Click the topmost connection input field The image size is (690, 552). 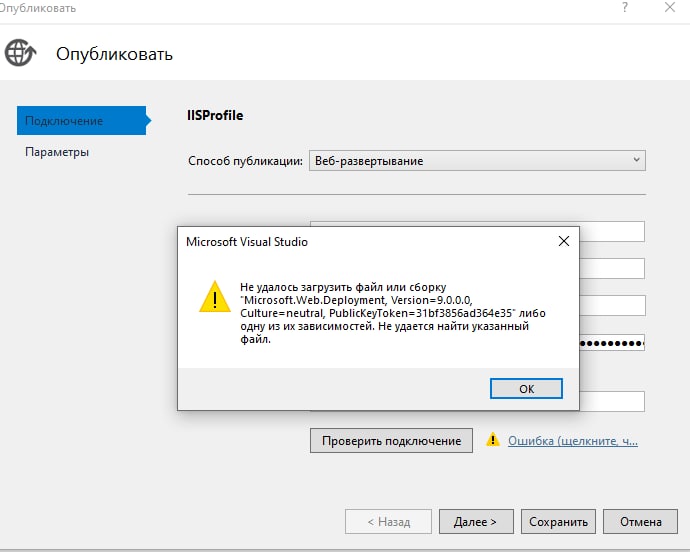click(612, 232)
